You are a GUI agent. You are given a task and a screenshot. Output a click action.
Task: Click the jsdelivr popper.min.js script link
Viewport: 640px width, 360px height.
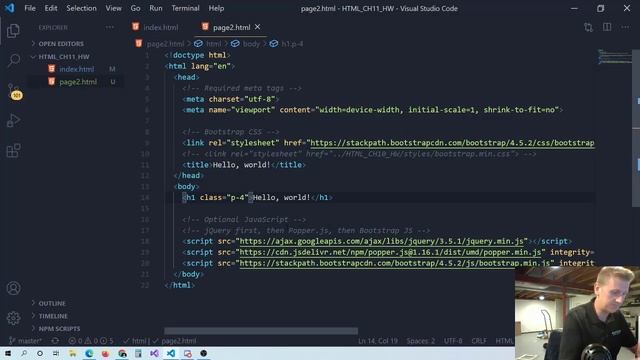pyautogui.click(x=390, y=252)
